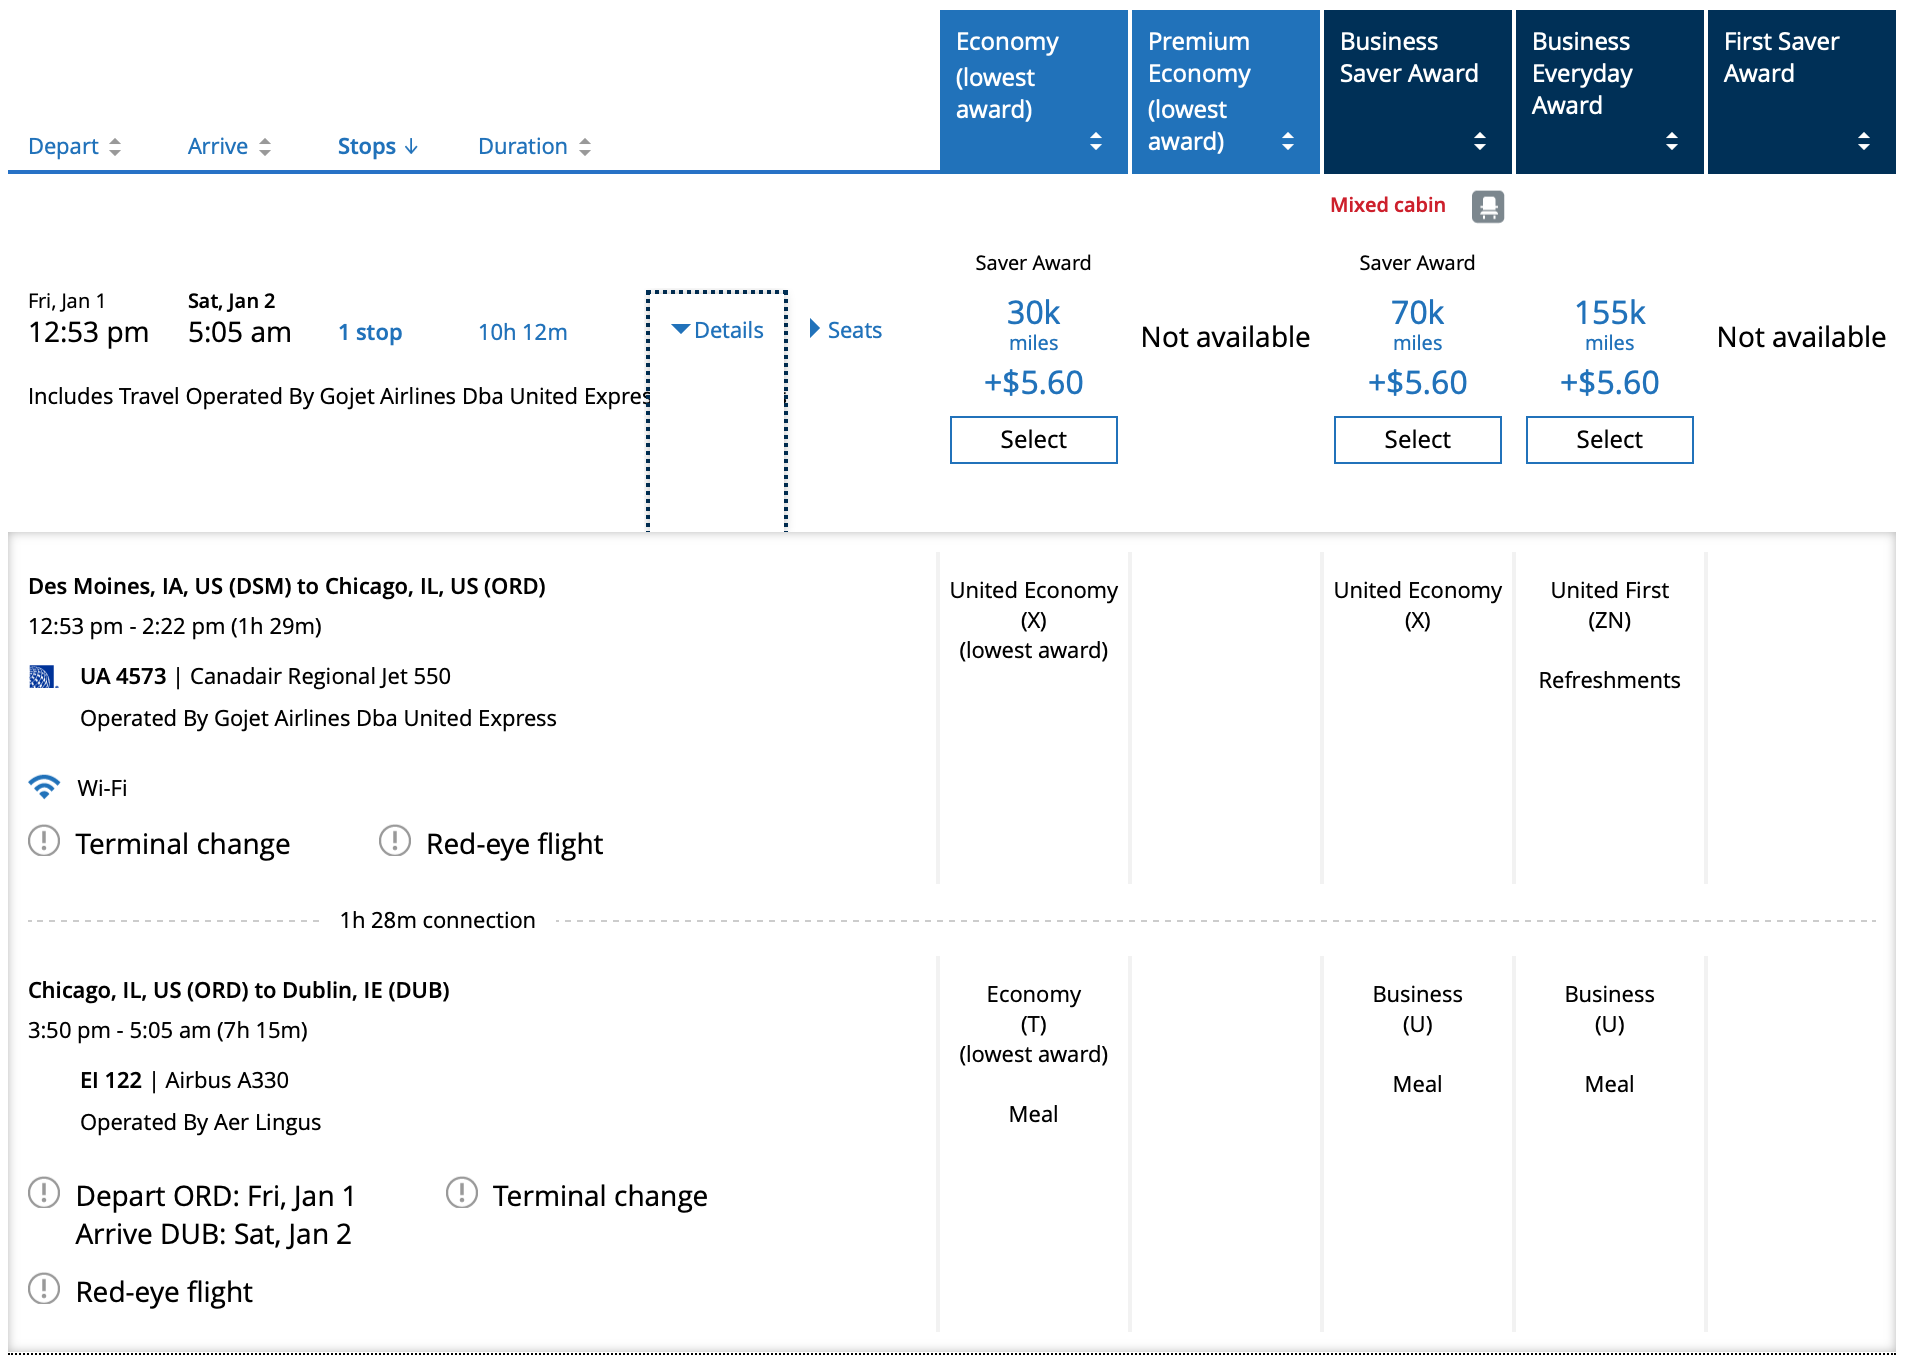This screenshot has height=1368, width=1914.
Task: Click the Red-eye flight icon on the Aer Lingus segment
Action: (x=43, y=1290)
